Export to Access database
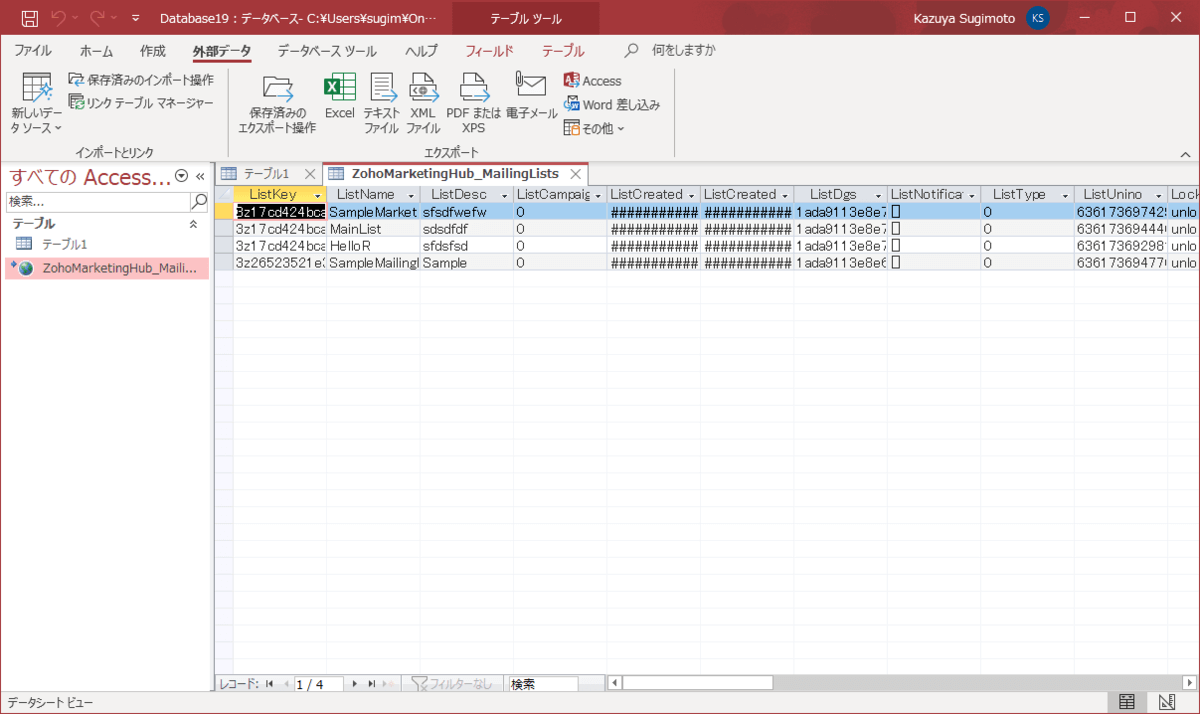 pos(592,81)
